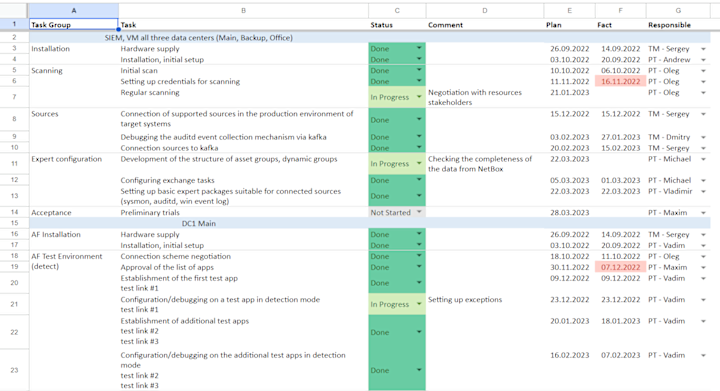Click the Fact header cell

pyautogui.click(x=620, y=25)
